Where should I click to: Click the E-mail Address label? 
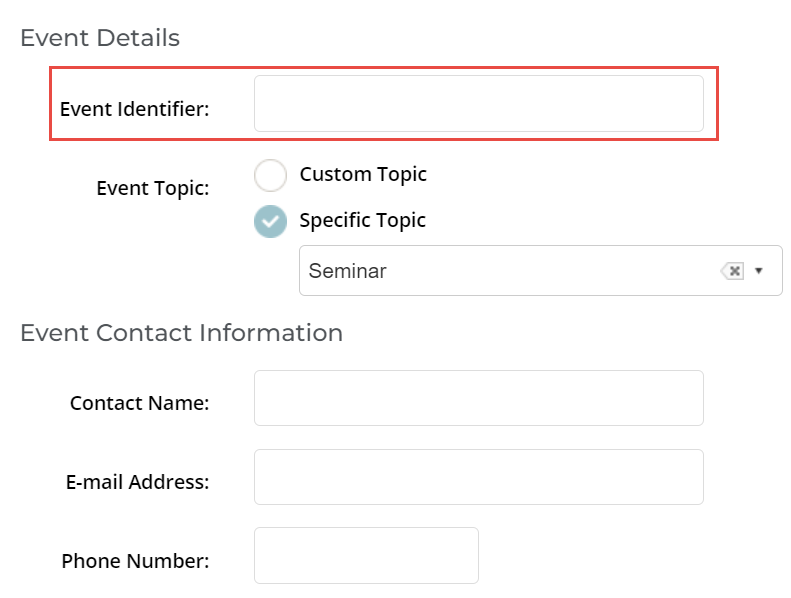pos(138,482)
